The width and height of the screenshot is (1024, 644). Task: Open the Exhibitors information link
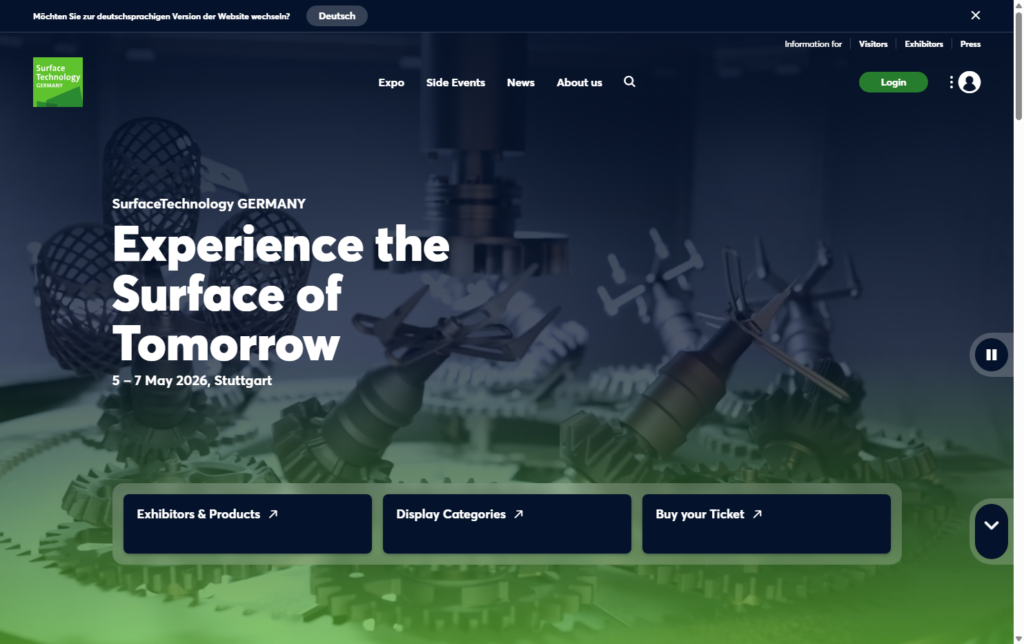pyautogui.click(x=924, y=44)
